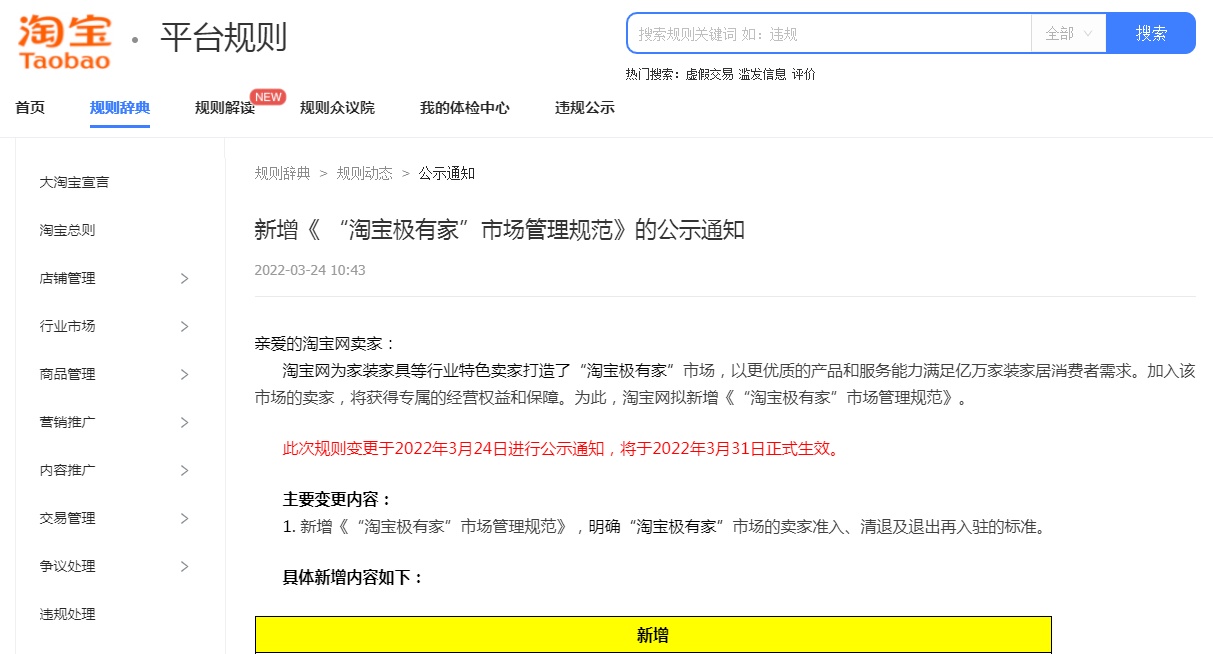
Task: Click the Taobao logo
Action: [64, 40]
